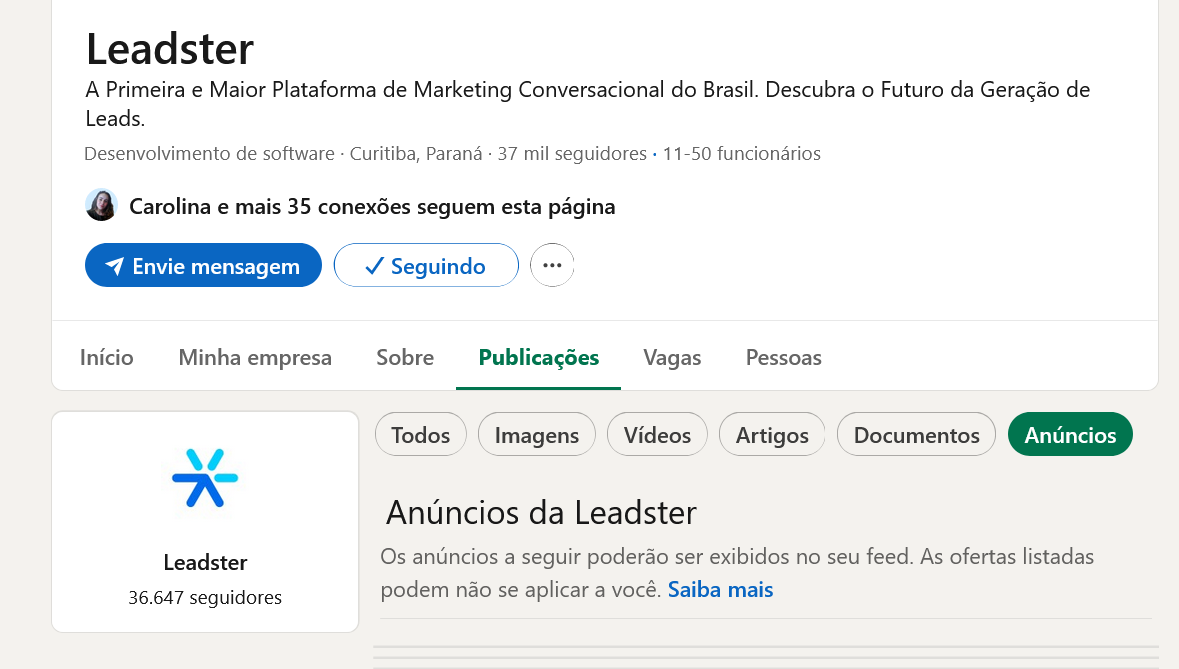
Task: Filter posts by Documentos
Action: point(917,434)
